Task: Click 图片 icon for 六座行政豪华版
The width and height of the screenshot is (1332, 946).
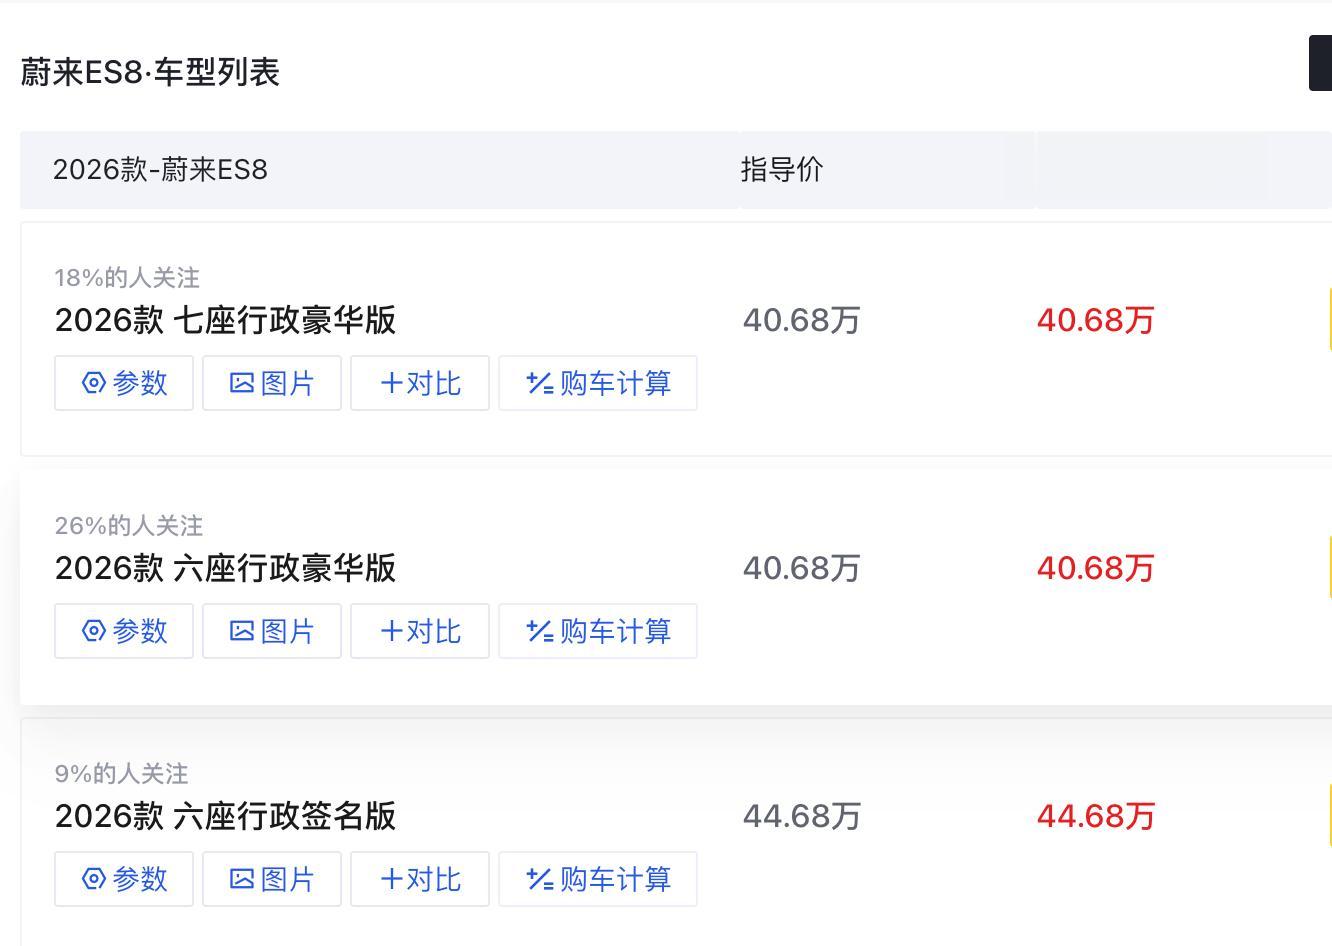Action: point(242,631)
